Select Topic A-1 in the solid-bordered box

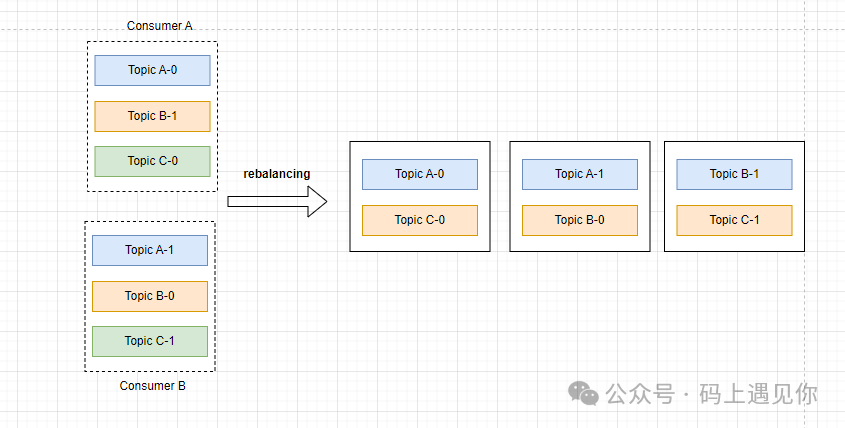pyautogui.click(x=580, y=174)
